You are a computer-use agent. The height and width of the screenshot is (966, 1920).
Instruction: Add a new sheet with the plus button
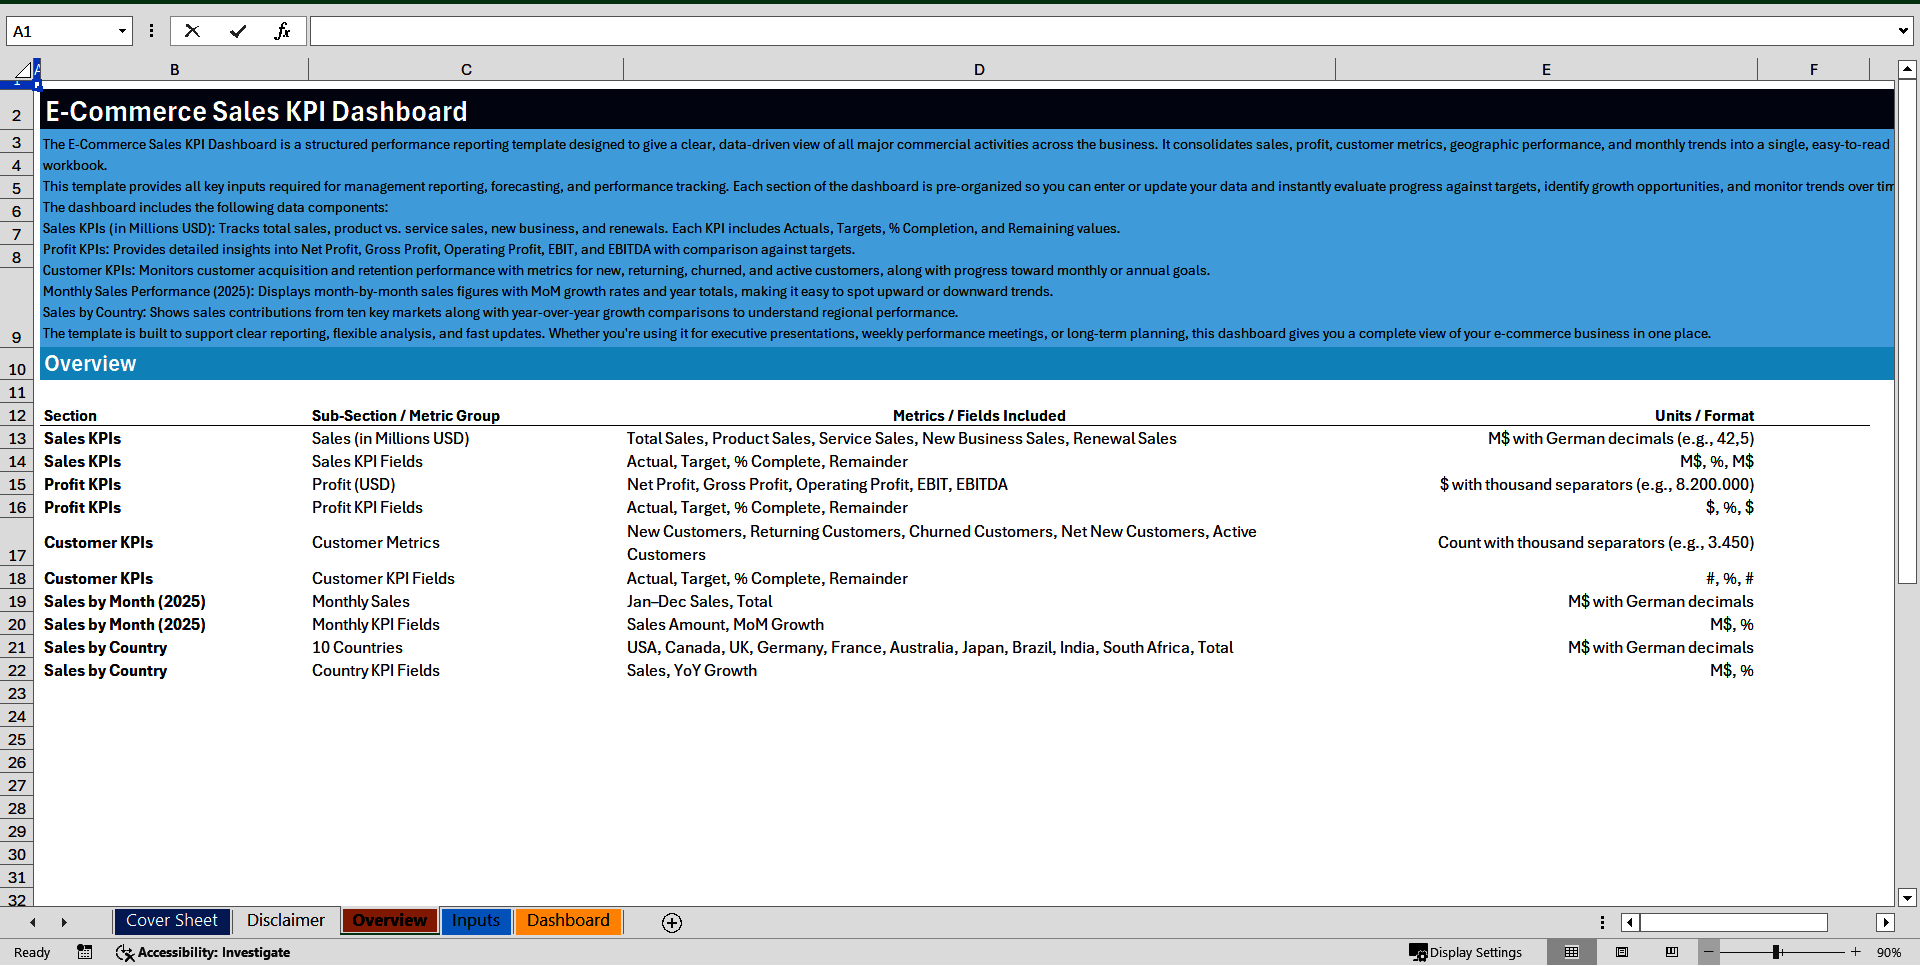(x=671, y=922)
